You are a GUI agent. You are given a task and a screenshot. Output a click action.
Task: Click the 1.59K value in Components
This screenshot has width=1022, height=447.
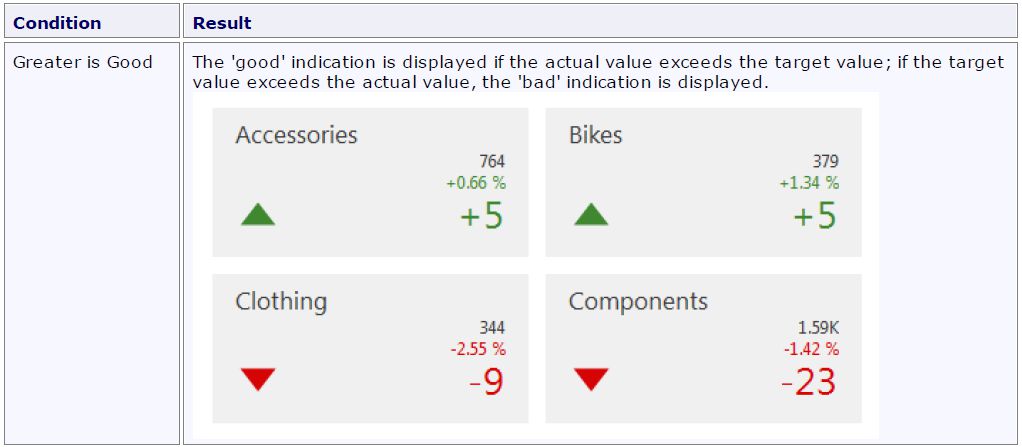(817, 327)
